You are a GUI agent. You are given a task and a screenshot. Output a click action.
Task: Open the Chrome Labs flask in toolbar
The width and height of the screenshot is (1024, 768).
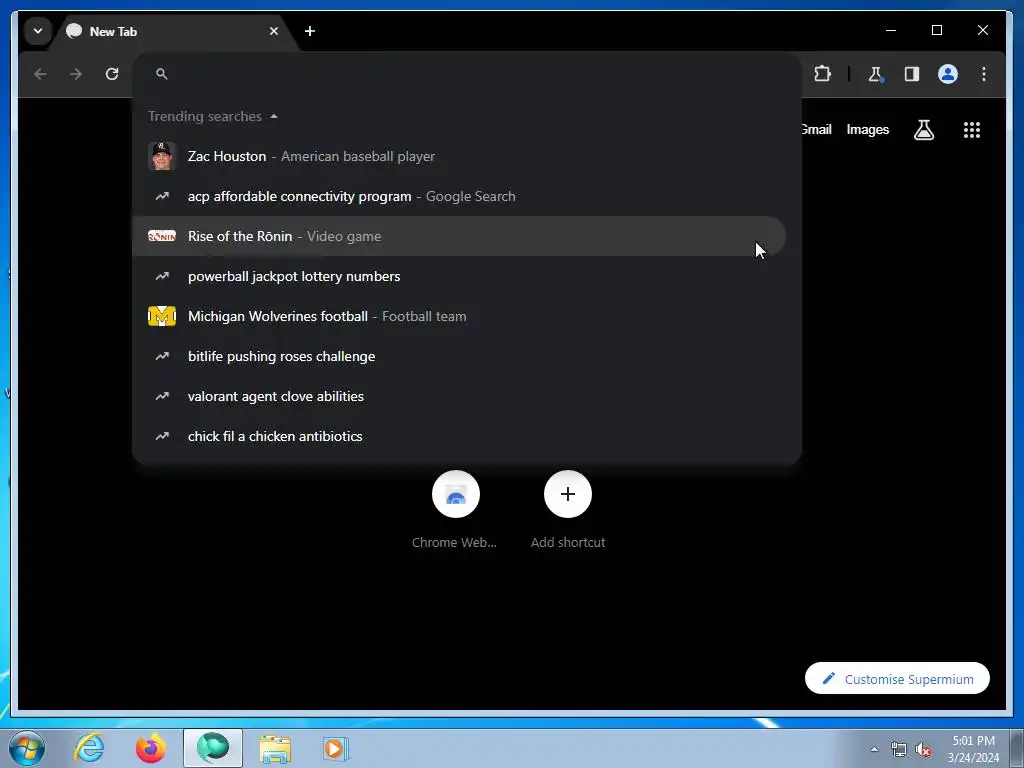click(876, 74)
